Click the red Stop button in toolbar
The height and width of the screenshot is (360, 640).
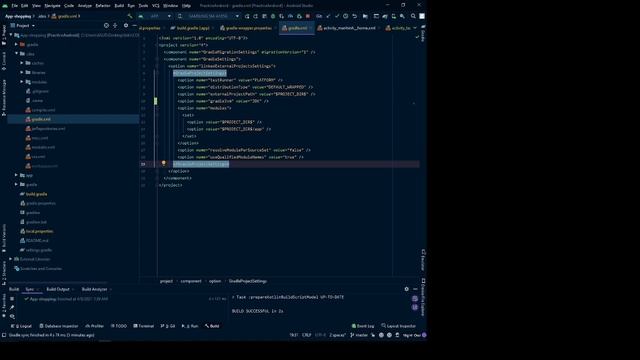point(308,16)
